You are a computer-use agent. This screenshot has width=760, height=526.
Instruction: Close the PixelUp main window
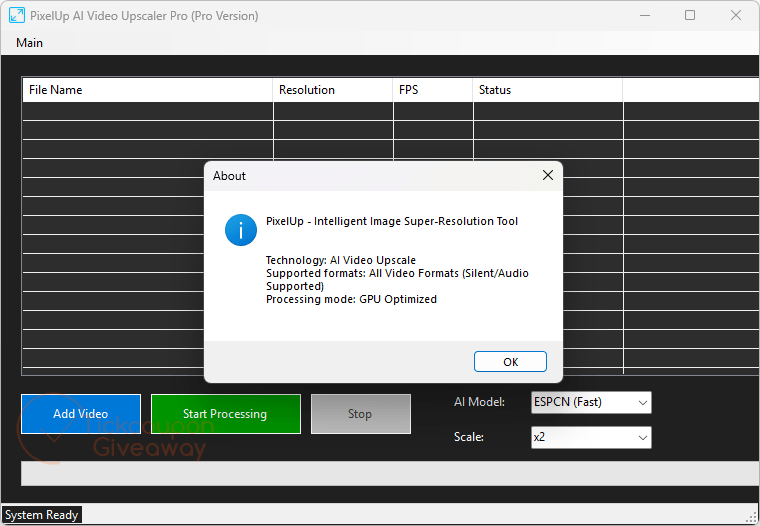736,16
